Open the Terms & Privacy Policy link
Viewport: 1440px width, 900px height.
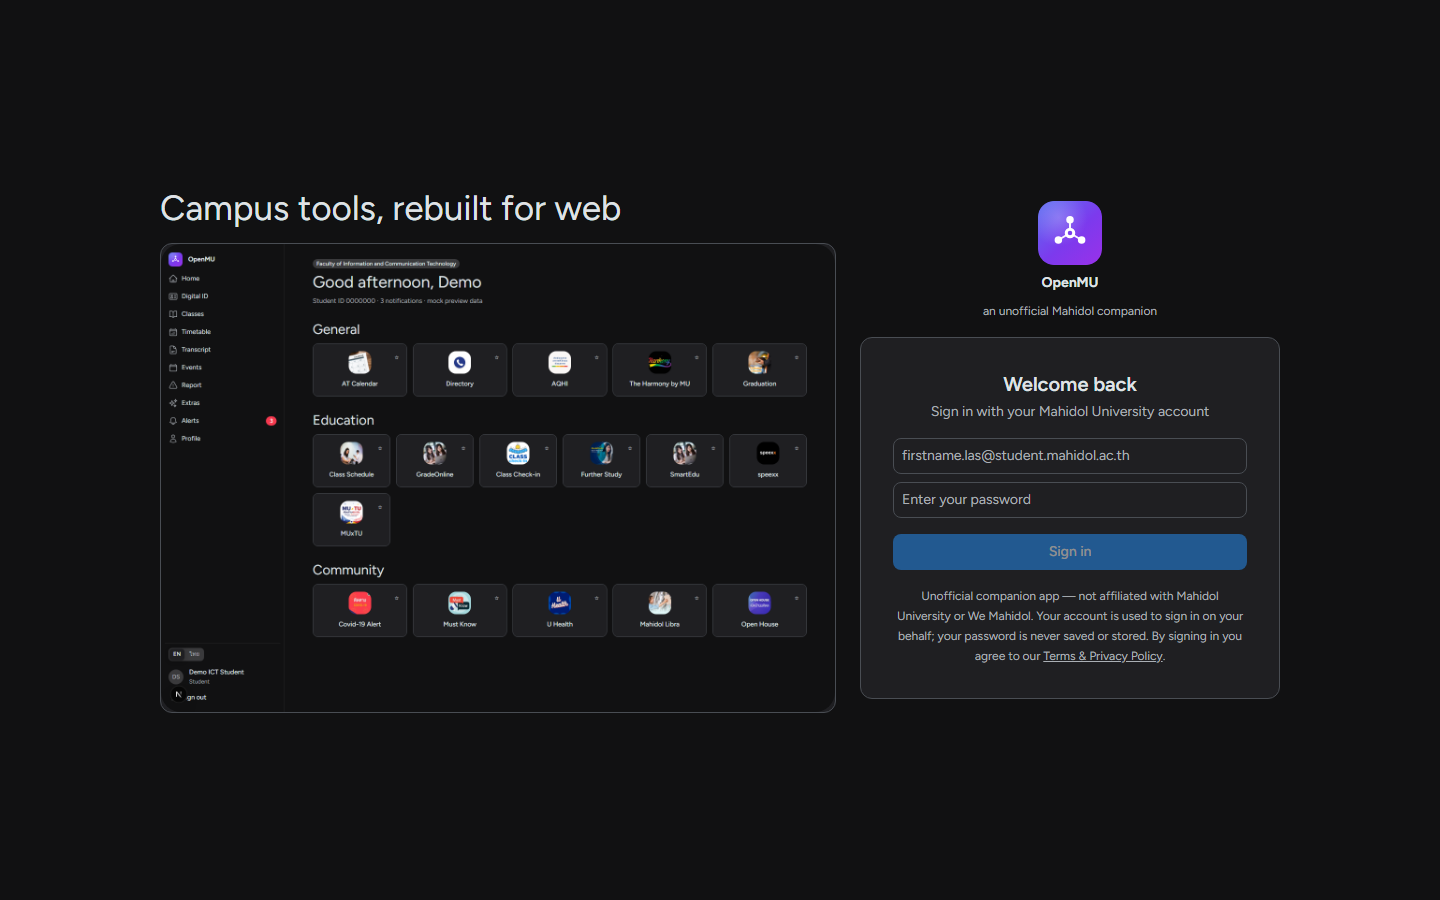tap(1103, 656)
